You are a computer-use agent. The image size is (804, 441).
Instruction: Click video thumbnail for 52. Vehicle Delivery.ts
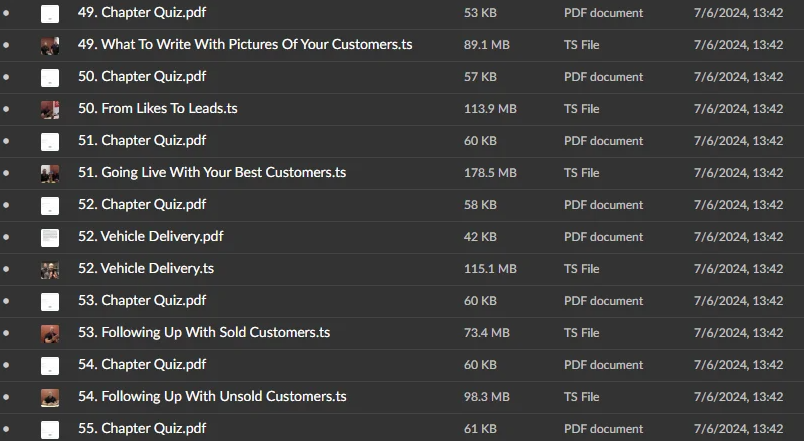coord(50,269)
